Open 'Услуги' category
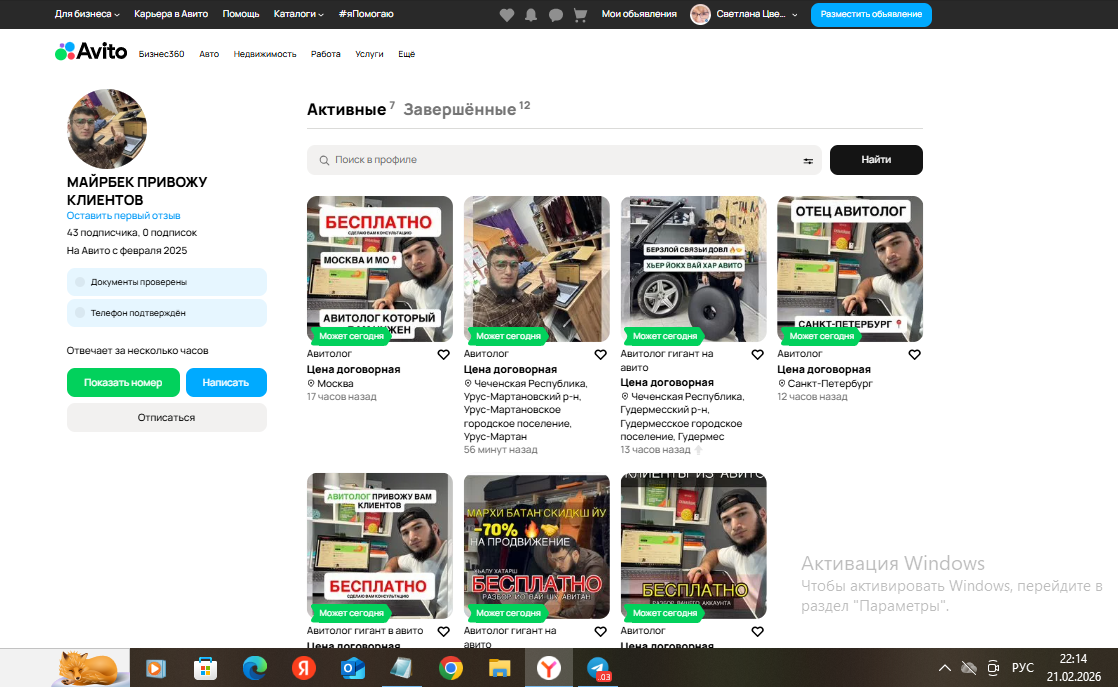This screenshot has height=687, width=1118. pyautogui.click(x=369, y=54)
